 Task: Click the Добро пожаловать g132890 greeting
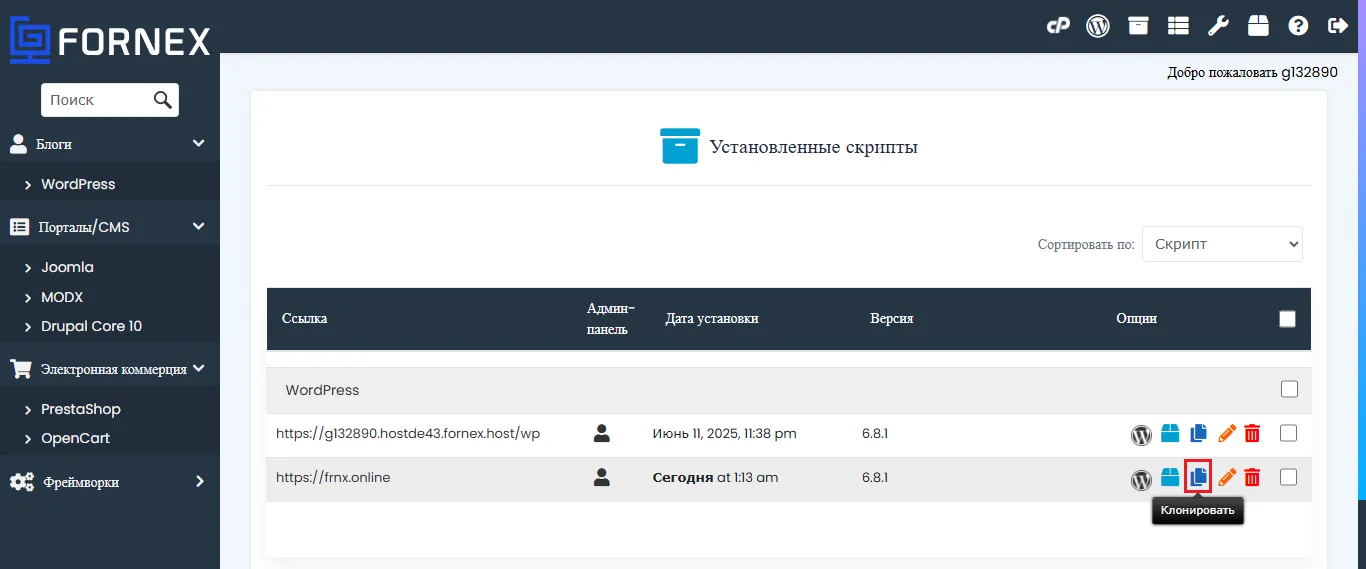[1252, 73]
